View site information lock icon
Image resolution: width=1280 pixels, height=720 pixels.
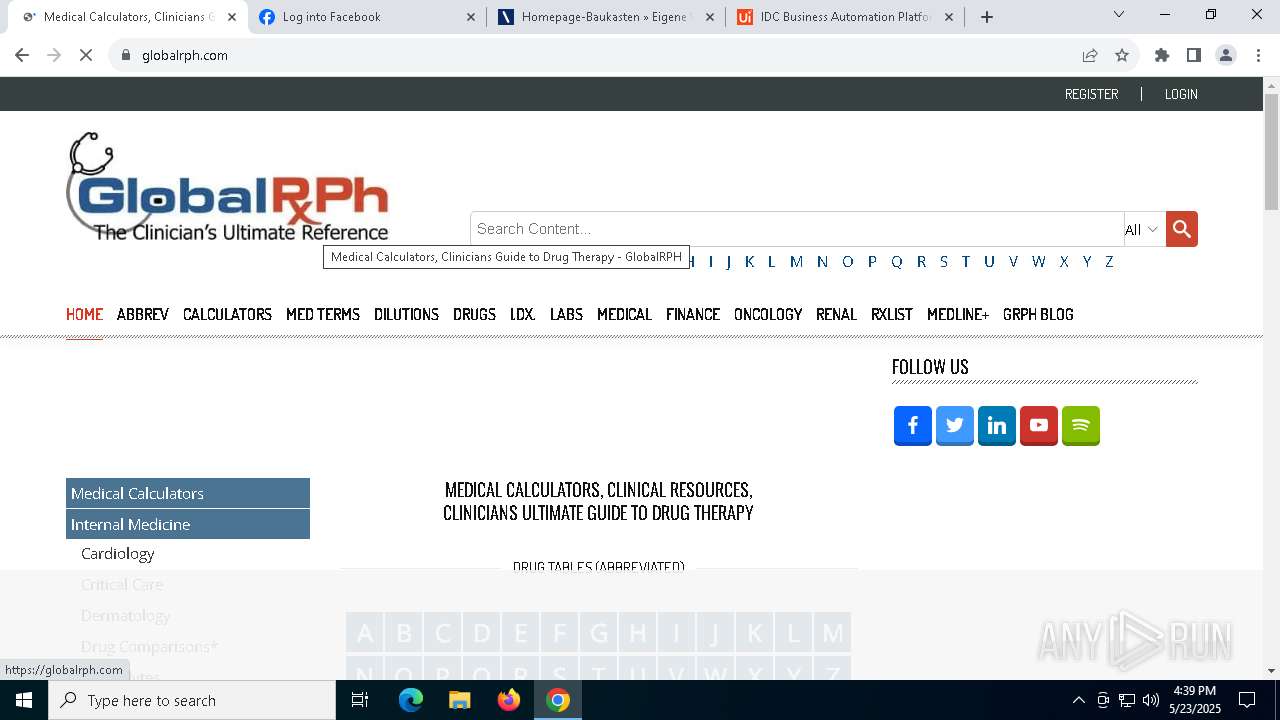pos(126,55)
